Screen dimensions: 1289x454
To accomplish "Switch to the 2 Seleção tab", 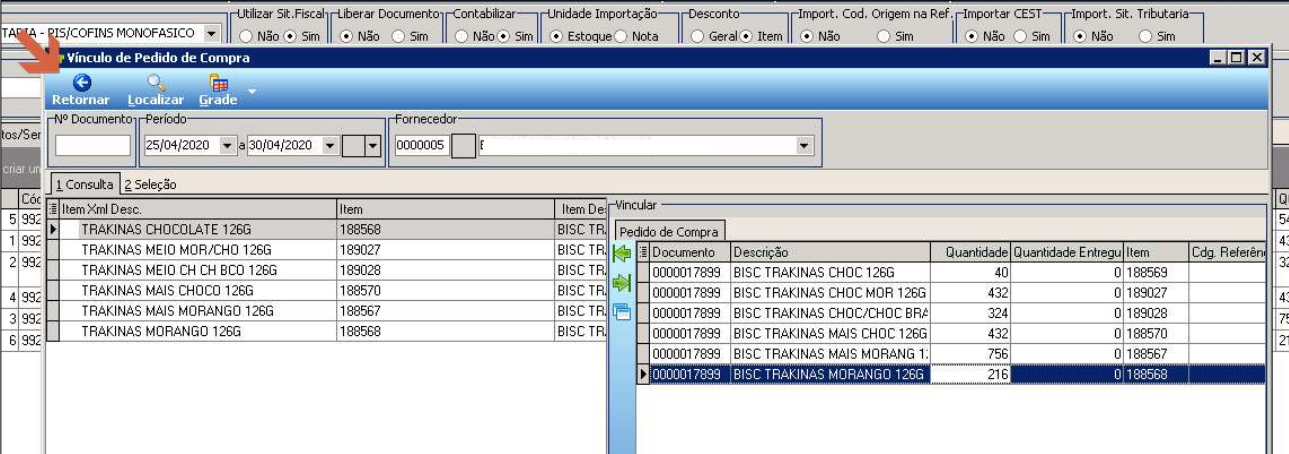I will pyautogui.click(x=150, y=184).
